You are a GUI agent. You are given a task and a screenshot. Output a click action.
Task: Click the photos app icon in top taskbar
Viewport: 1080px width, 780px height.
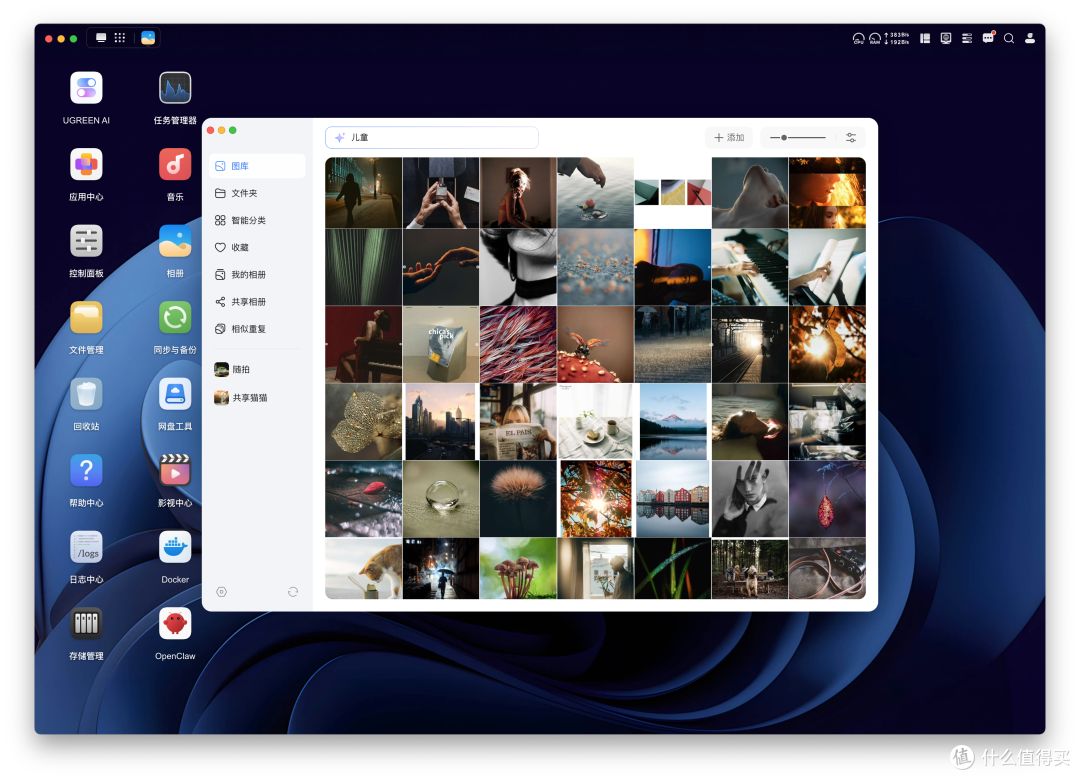coord(148,38)
